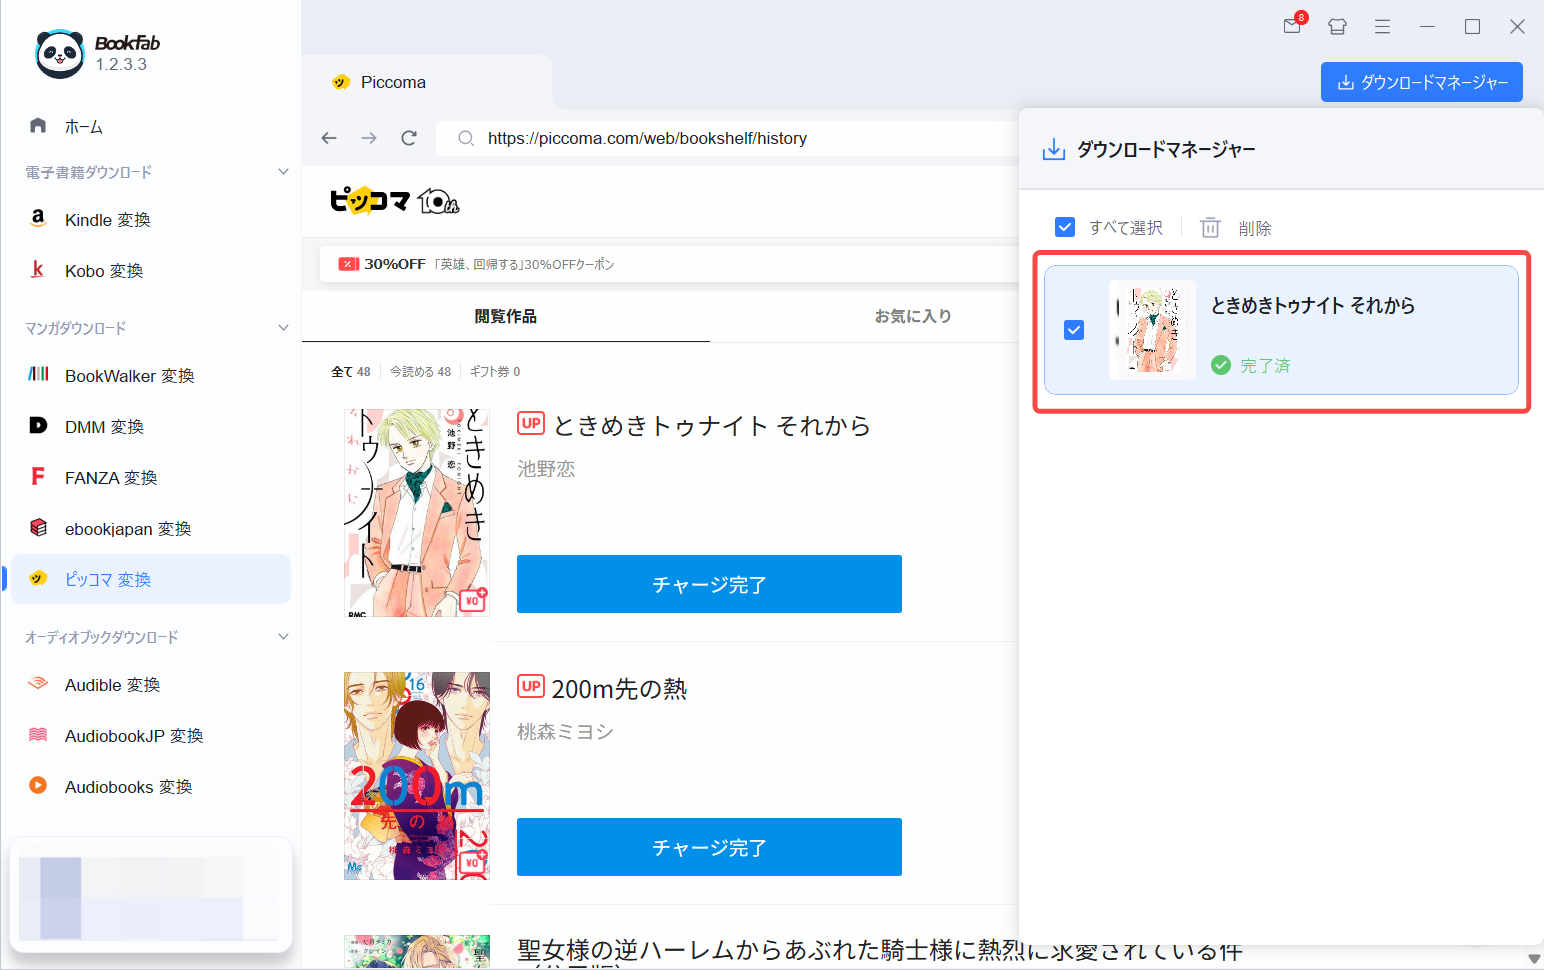The image size is (1544, 970).
Task: Filter by 全て 48
Action: (x=351, y=371)
